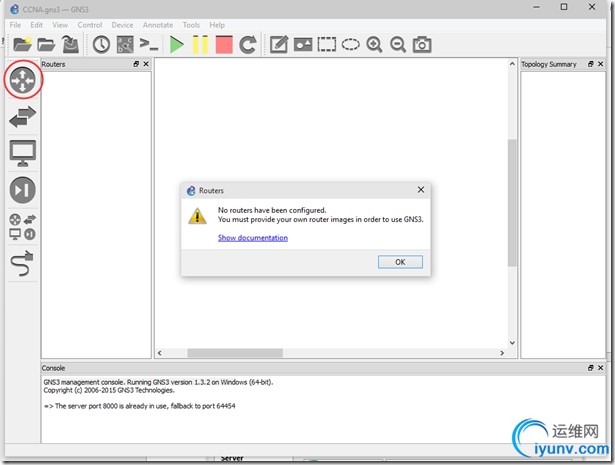Open the View menu
Screen dimensions: 615x465
60,25
